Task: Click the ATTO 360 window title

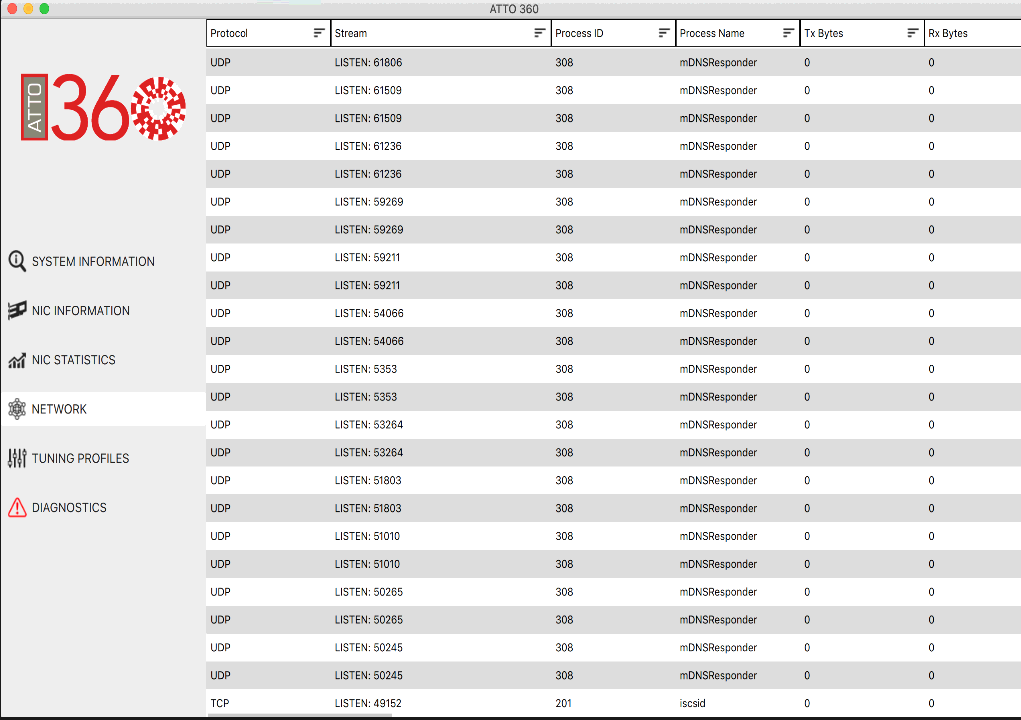Action: 514,9
